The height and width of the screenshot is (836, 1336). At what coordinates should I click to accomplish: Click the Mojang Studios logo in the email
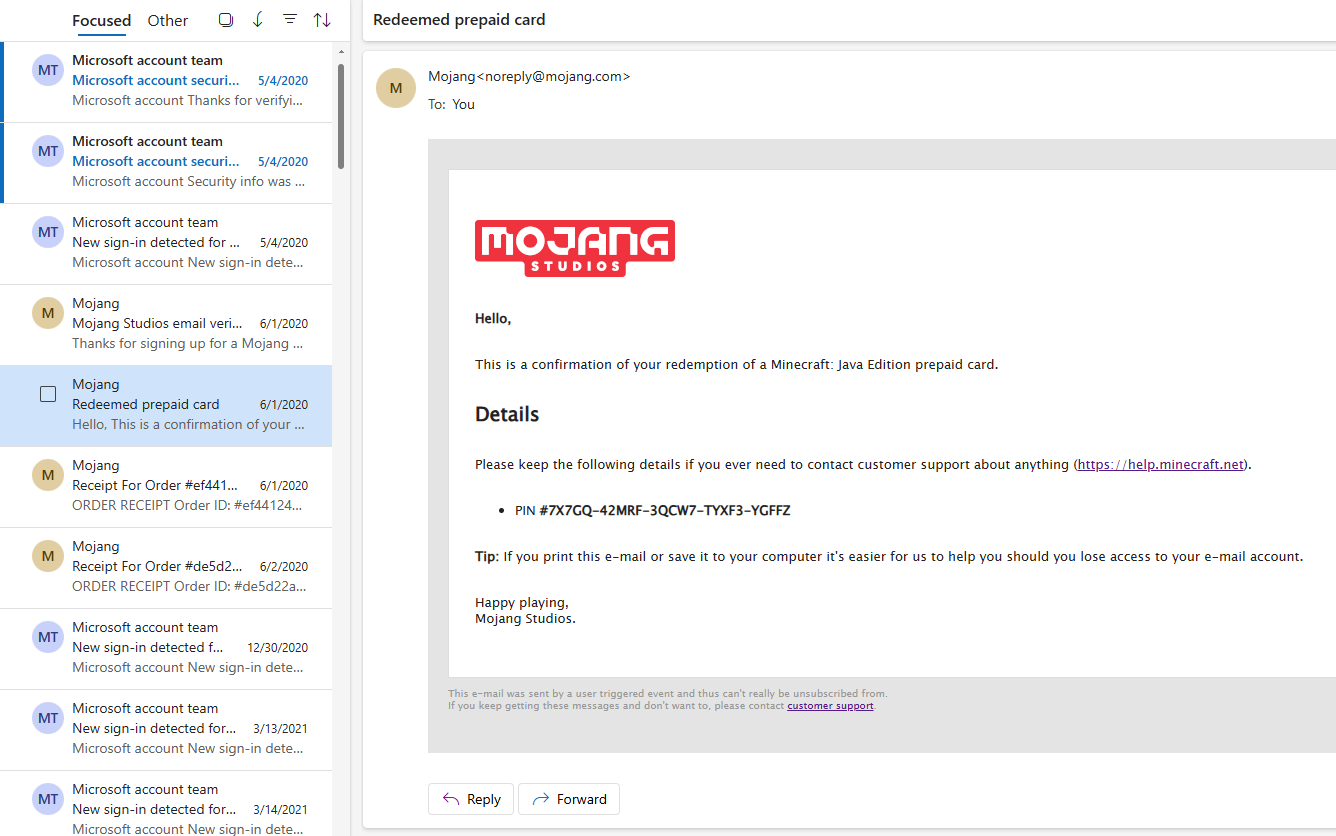tap(575, 248)
